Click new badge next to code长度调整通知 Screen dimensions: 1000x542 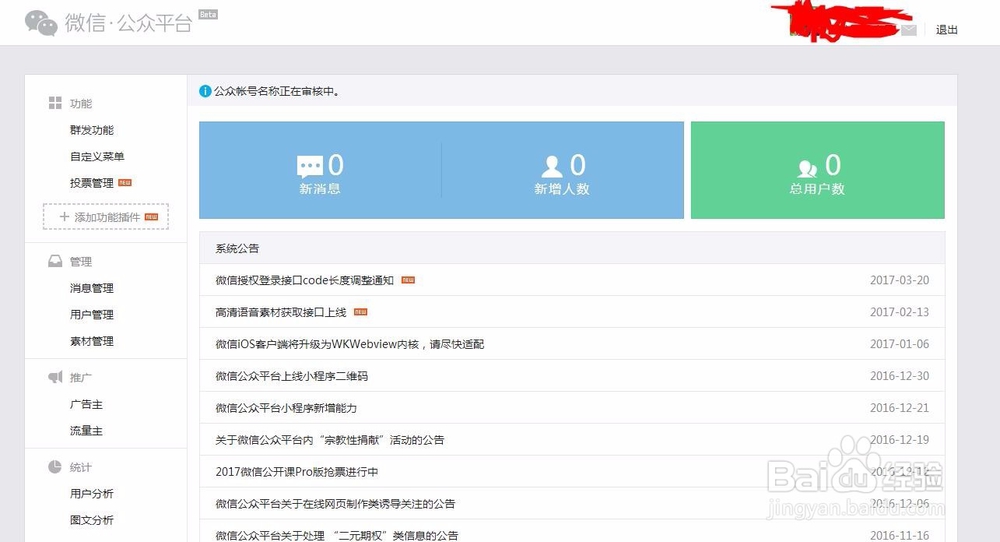pos(408,280)
